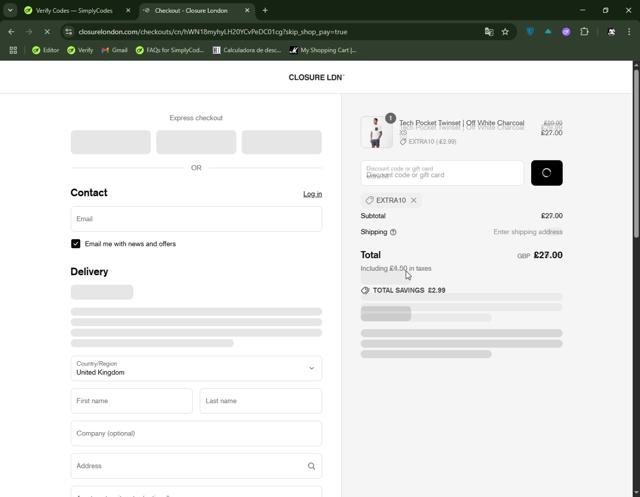Click the £27.00 total amount
The height and width of the screenshot is (497, 640).
coord(548,255)
